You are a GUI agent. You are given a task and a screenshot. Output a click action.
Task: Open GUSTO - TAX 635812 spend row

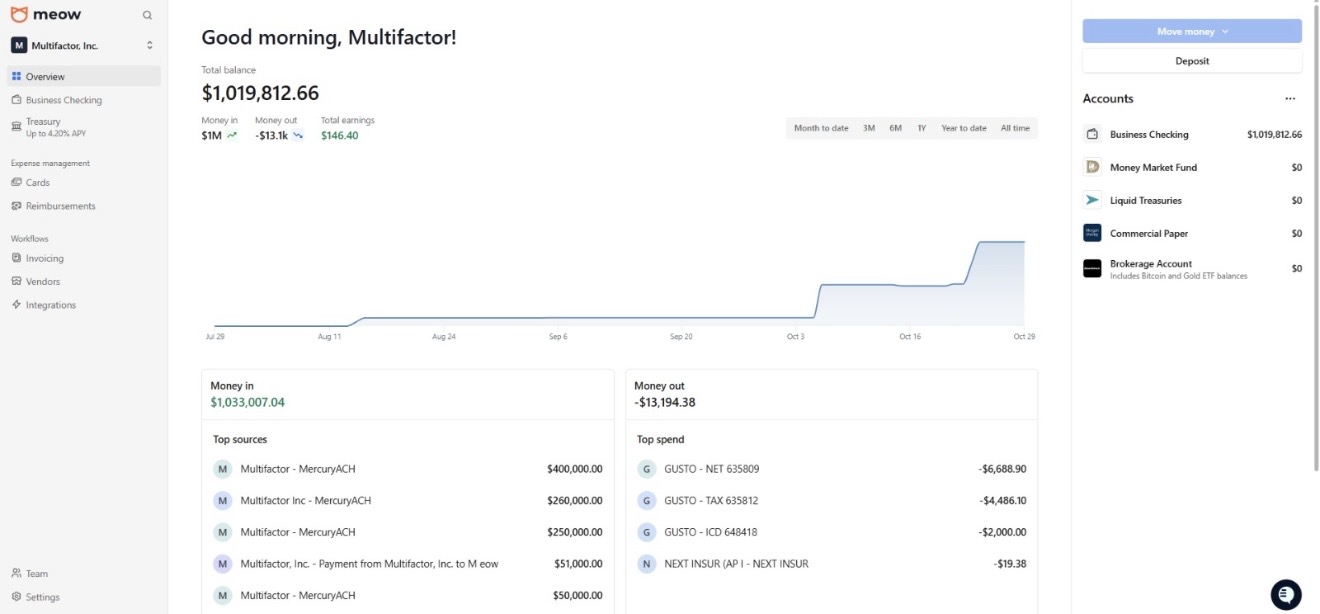[x=832, y=500]
